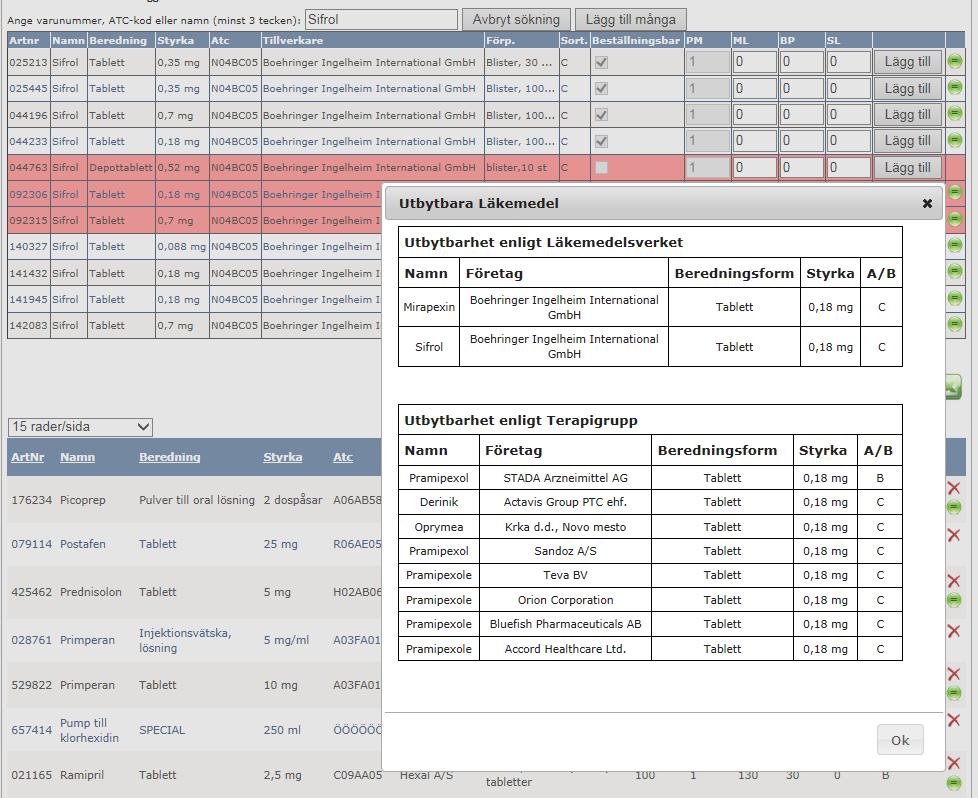
Task: Click ML field for row 044763
Action: pyautogui.click(x=755, y=167)
